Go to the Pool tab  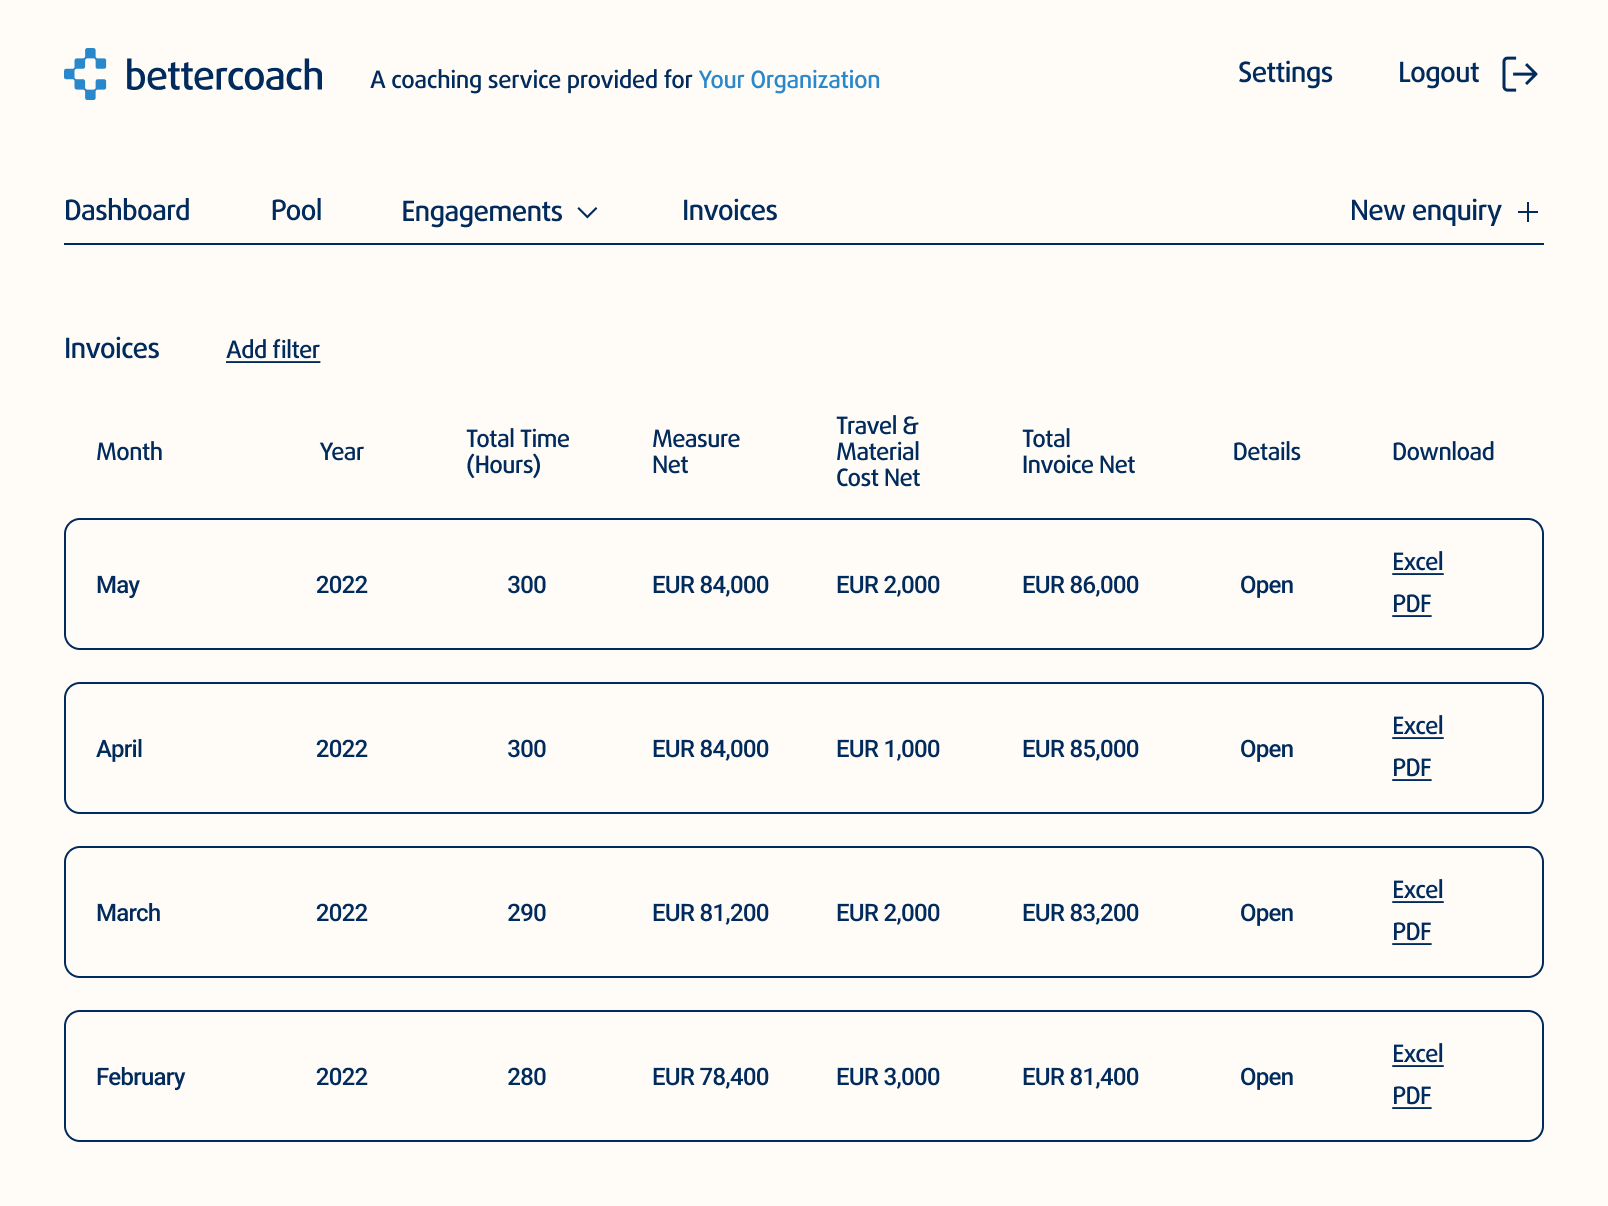pyautogui.click(x=296, y=211)
